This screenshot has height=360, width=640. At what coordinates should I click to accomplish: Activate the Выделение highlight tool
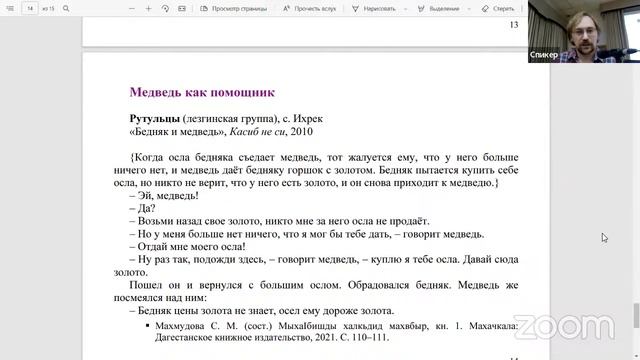click(x=439, y=8)
